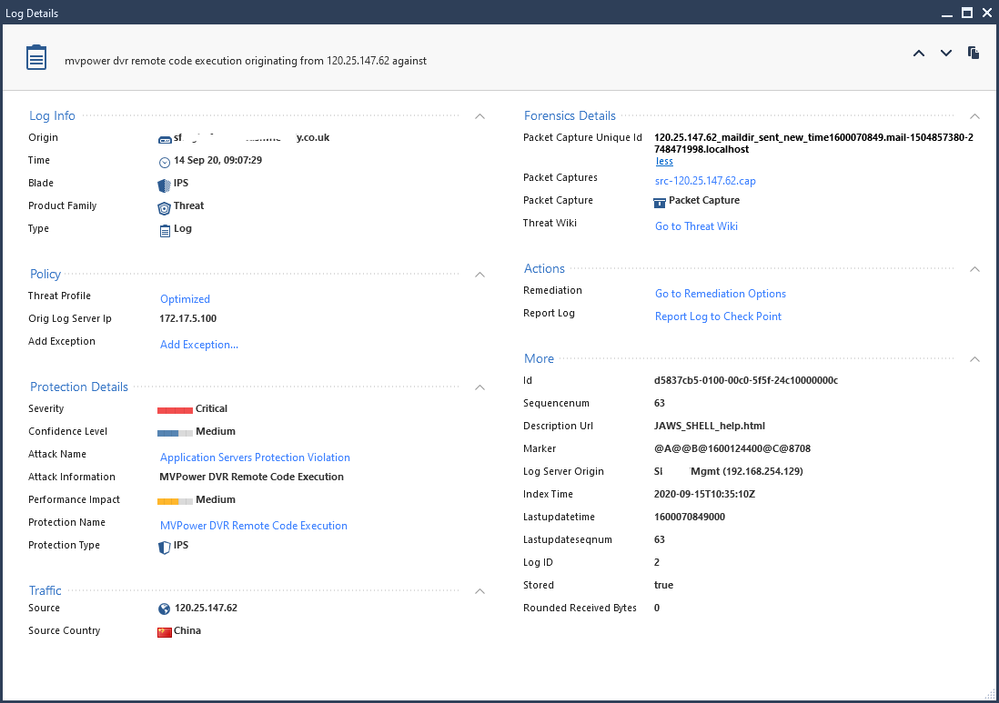Click Report Log to Check Point
This screenshot has height=703, width=999.
(718, 317)
